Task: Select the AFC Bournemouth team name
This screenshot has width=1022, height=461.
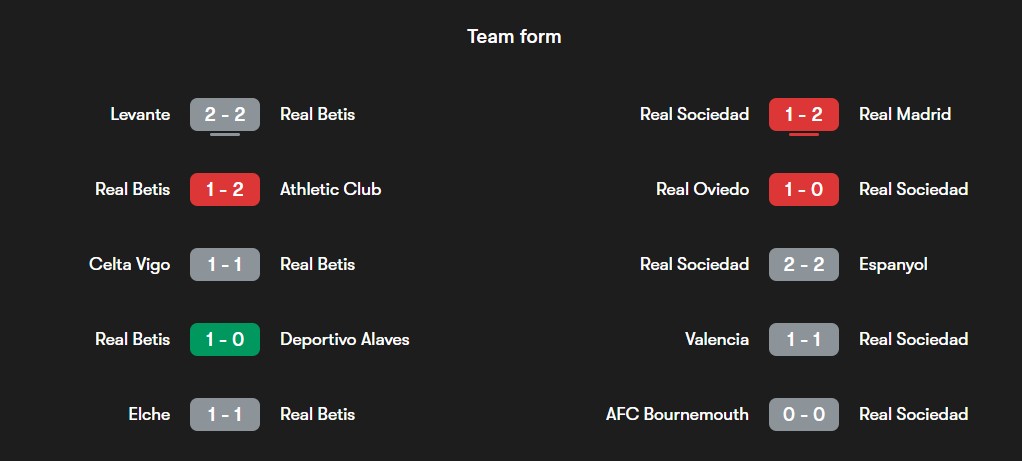Action: click(x=677, y=414)
